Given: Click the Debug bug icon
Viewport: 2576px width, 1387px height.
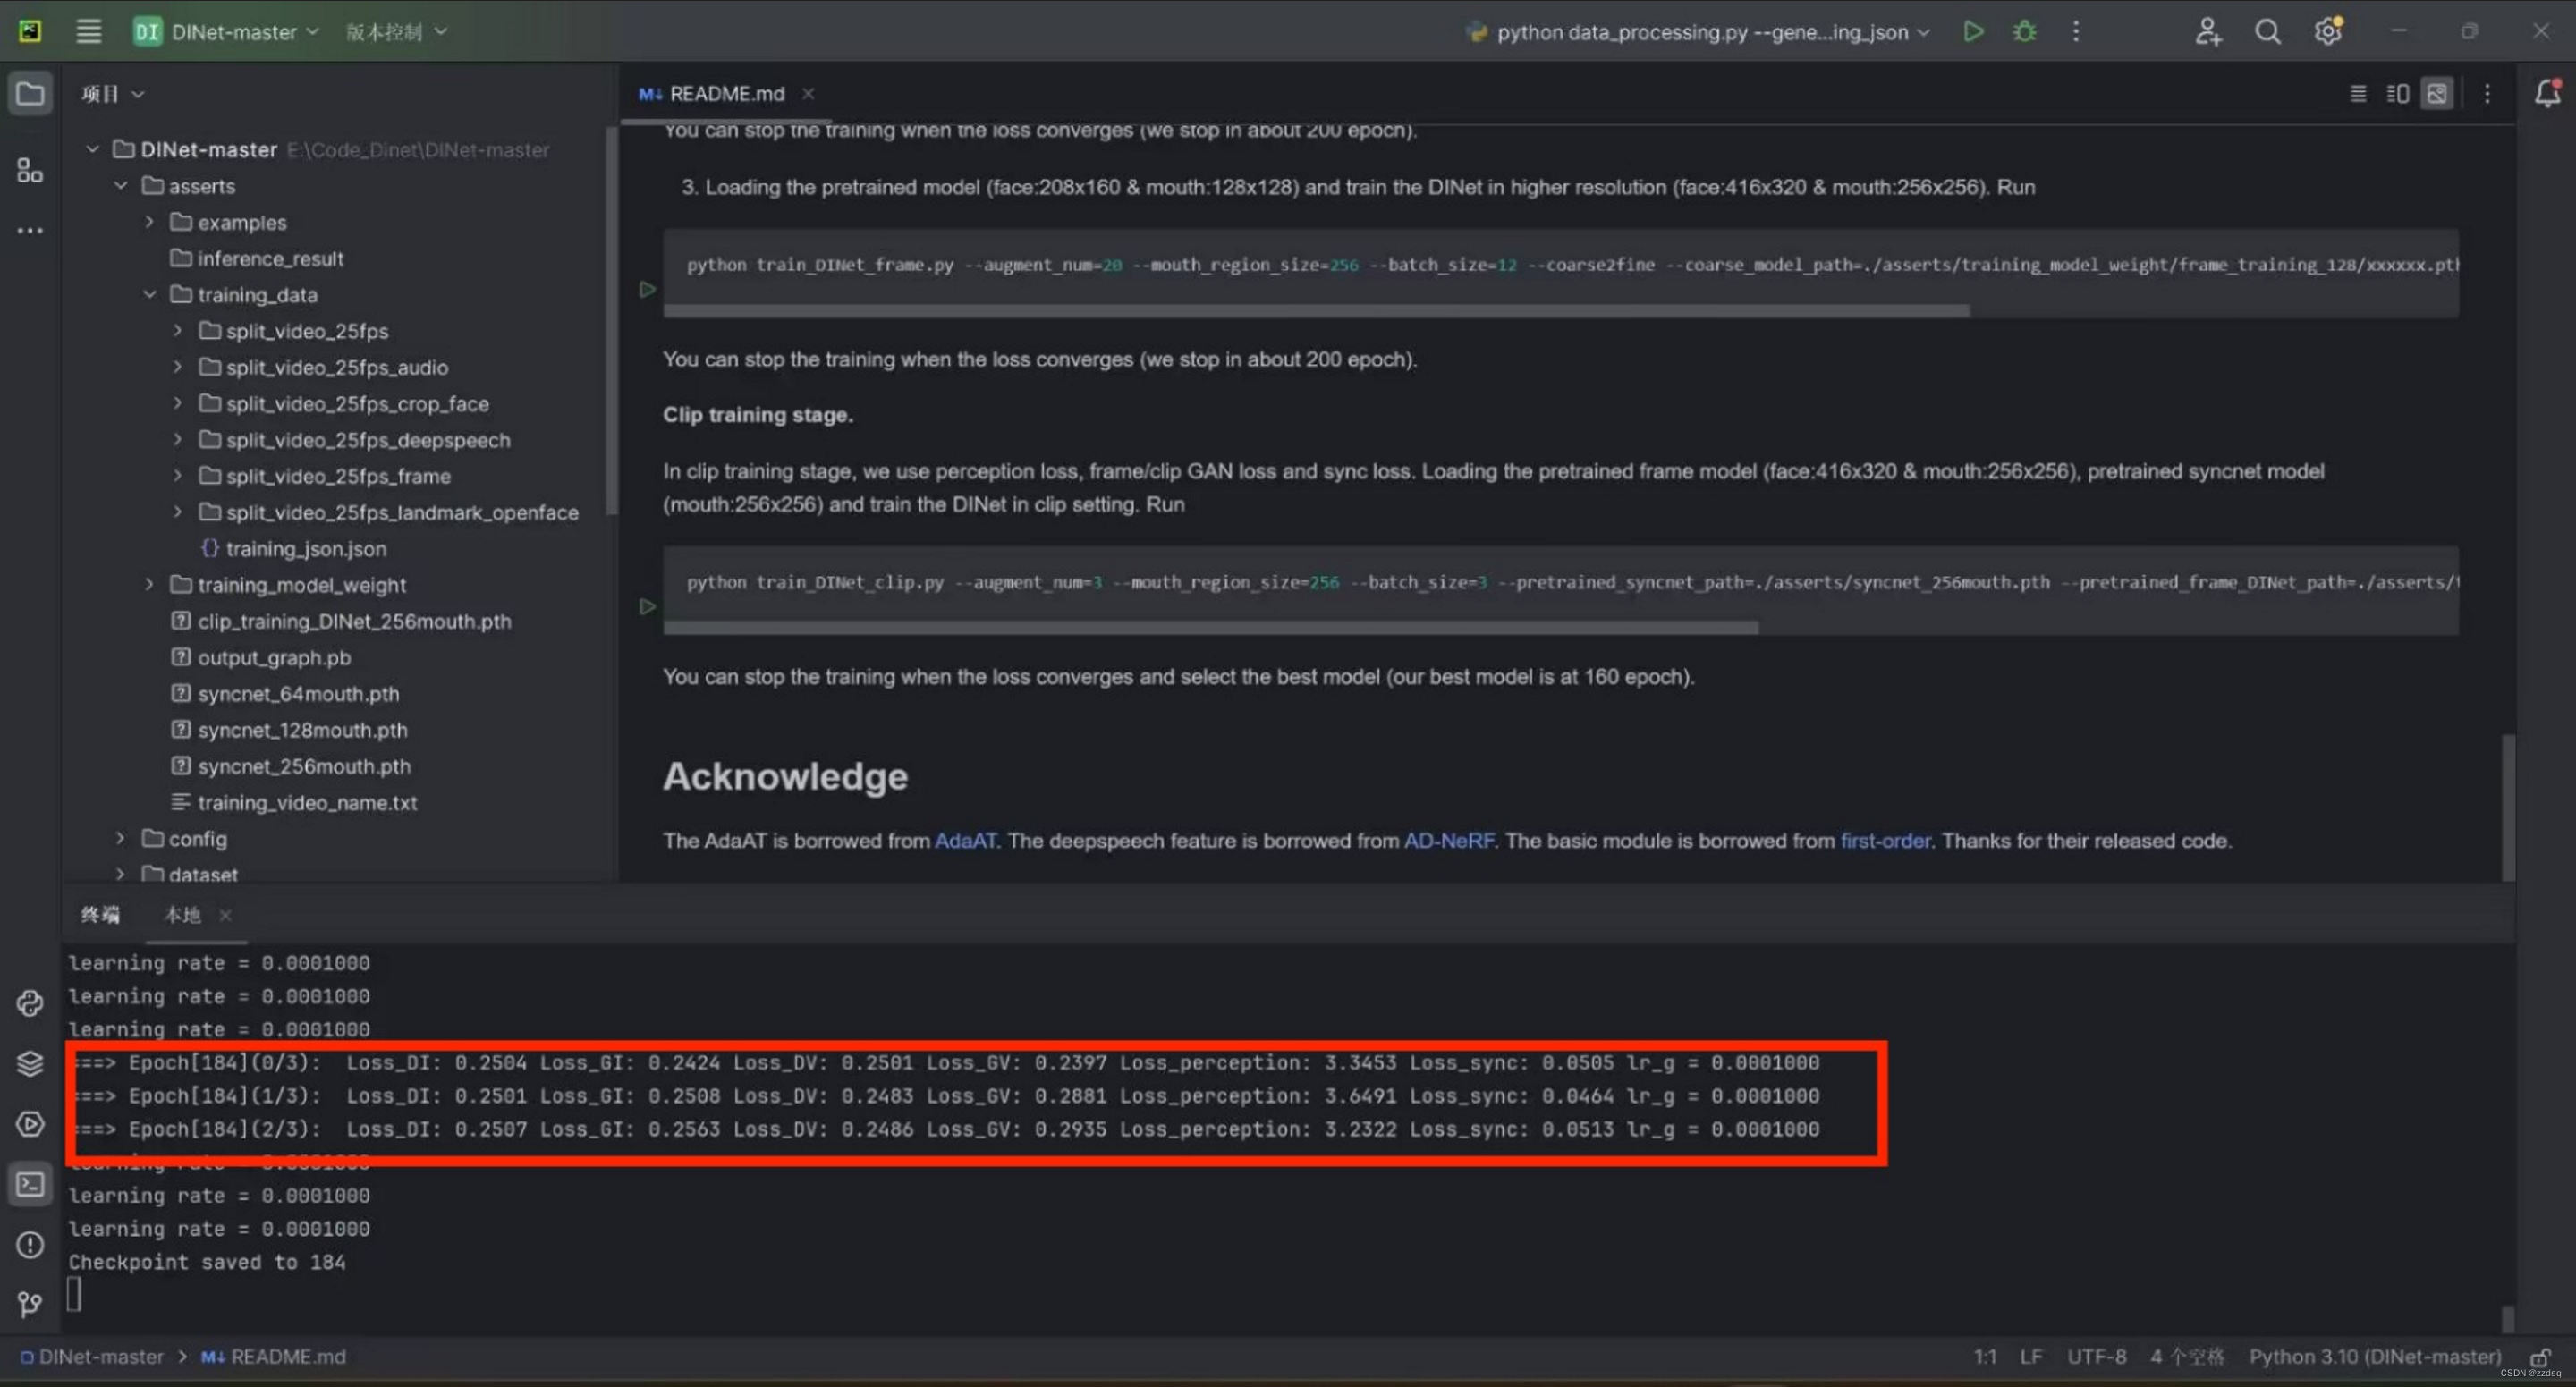Looking at the screenshot, I should point(2024,31).
